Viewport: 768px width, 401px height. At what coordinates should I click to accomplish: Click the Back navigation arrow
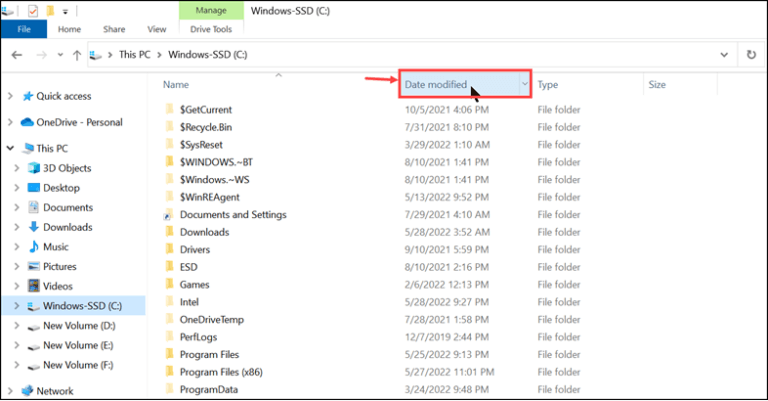click(17, 54)
